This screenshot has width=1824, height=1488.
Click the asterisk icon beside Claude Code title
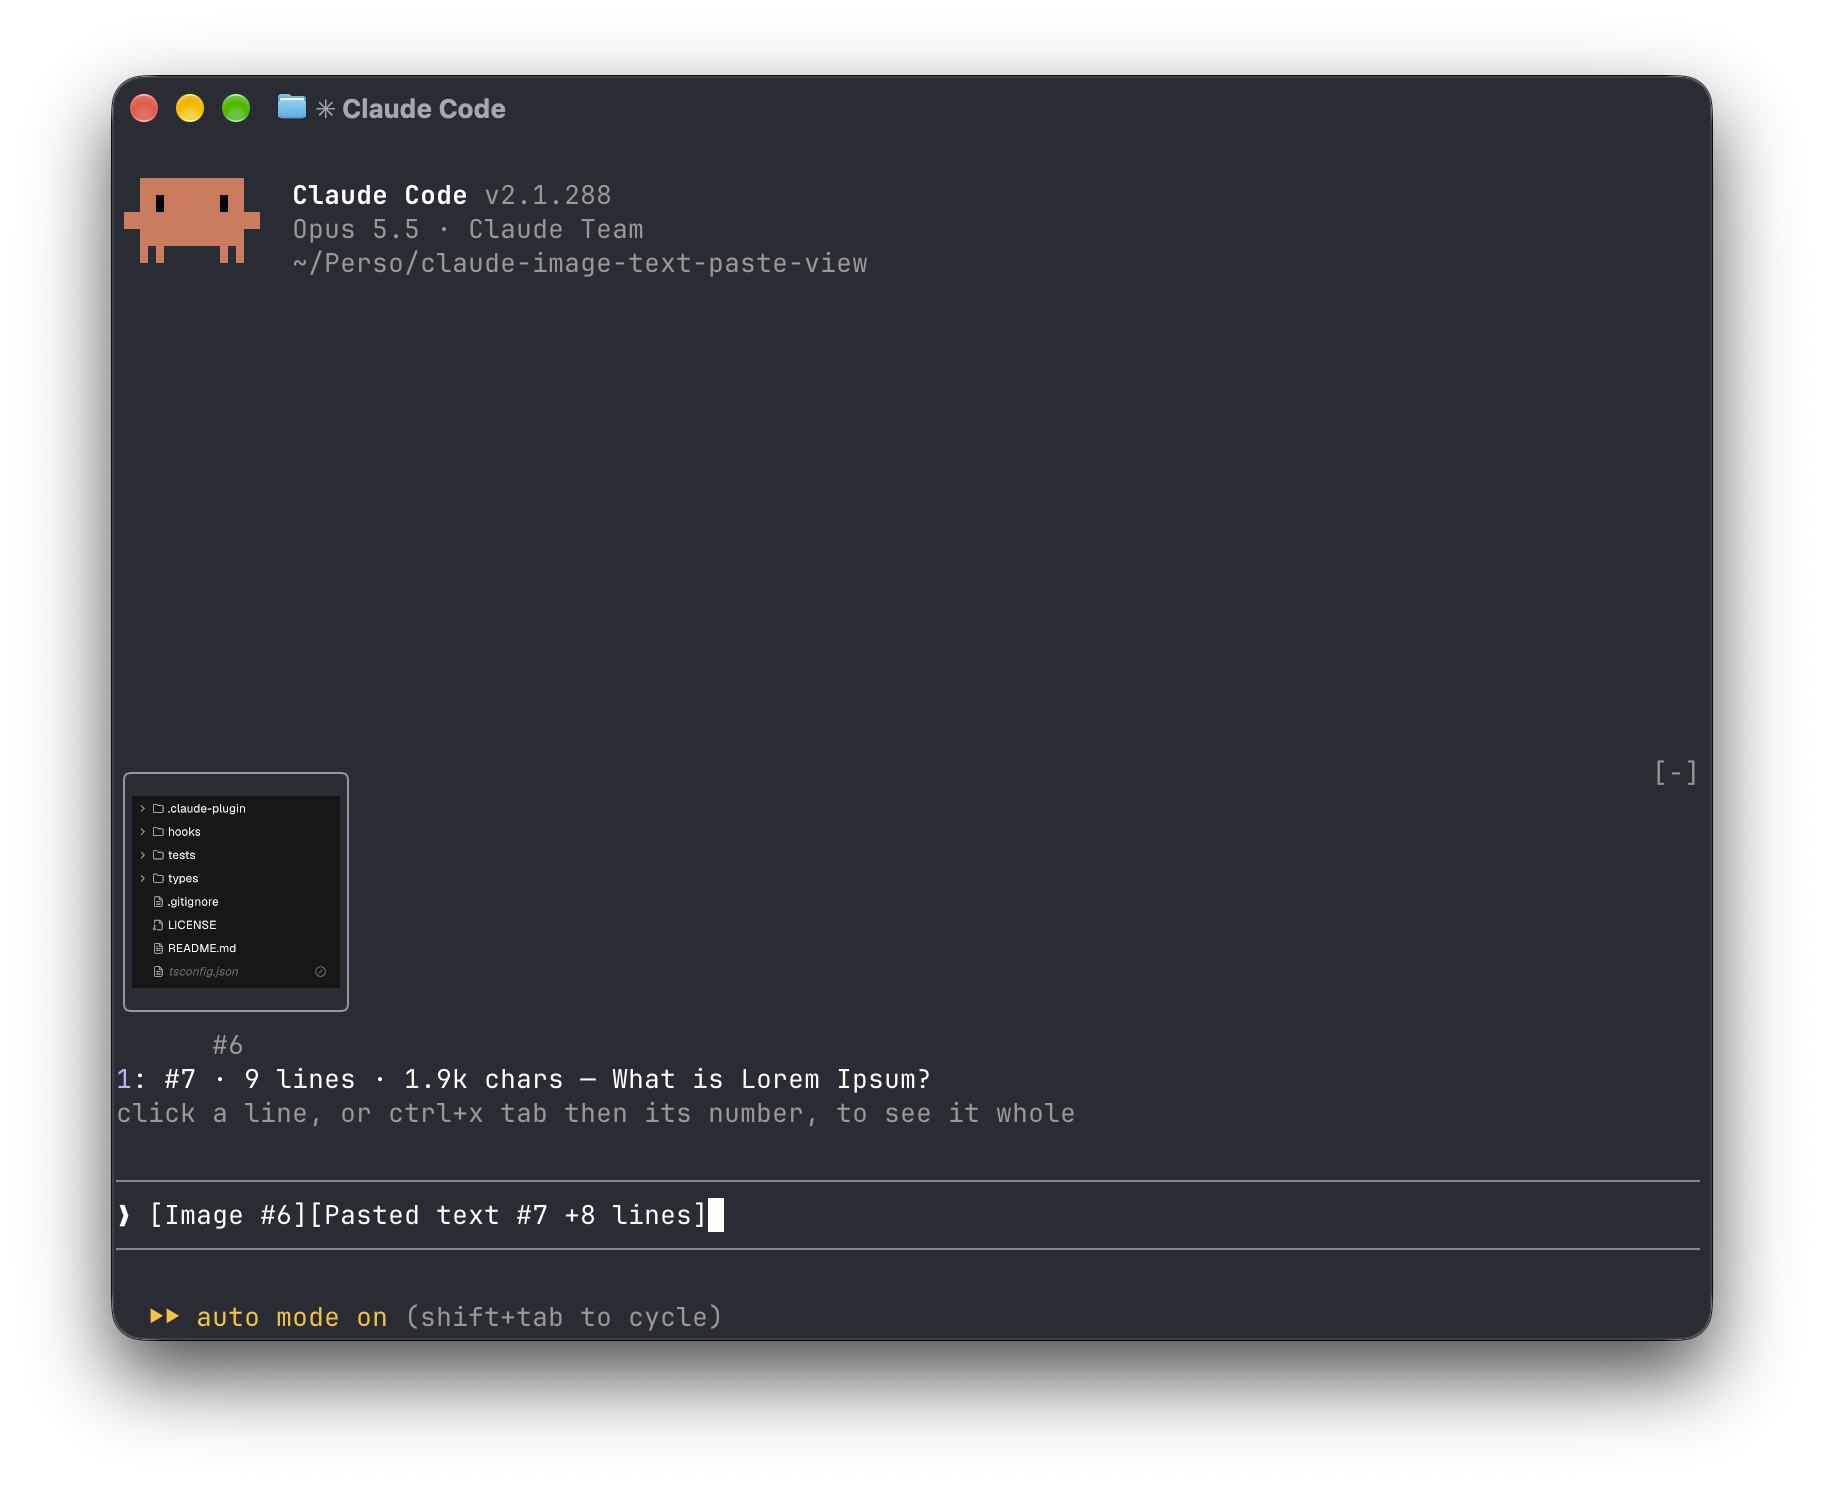[x=325, y=108]
